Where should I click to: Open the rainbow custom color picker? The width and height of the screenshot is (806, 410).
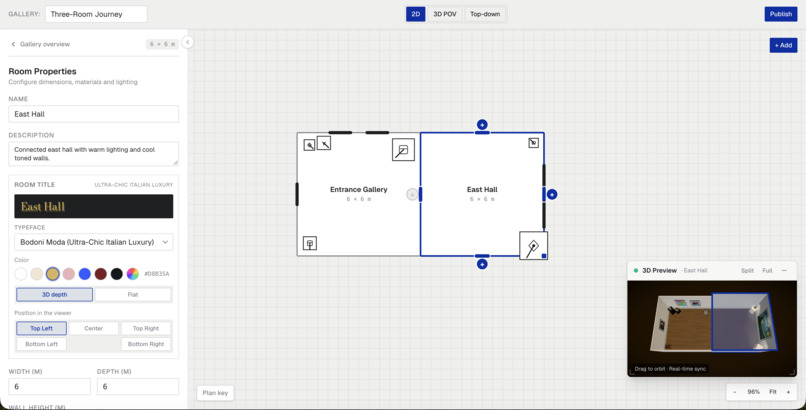coord(133,274)
